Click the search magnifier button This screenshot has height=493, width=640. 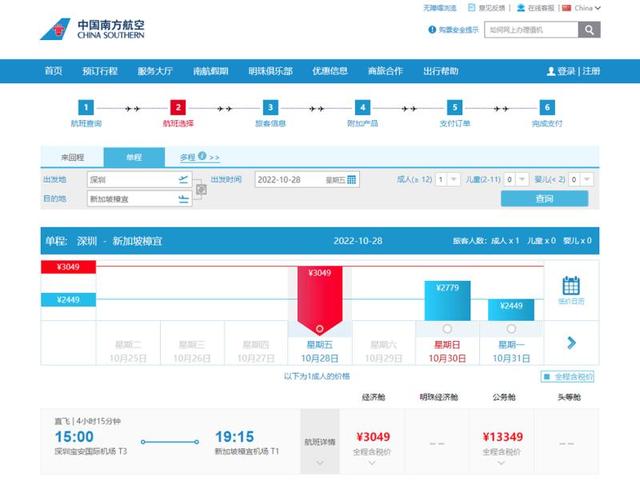point(589,30)
